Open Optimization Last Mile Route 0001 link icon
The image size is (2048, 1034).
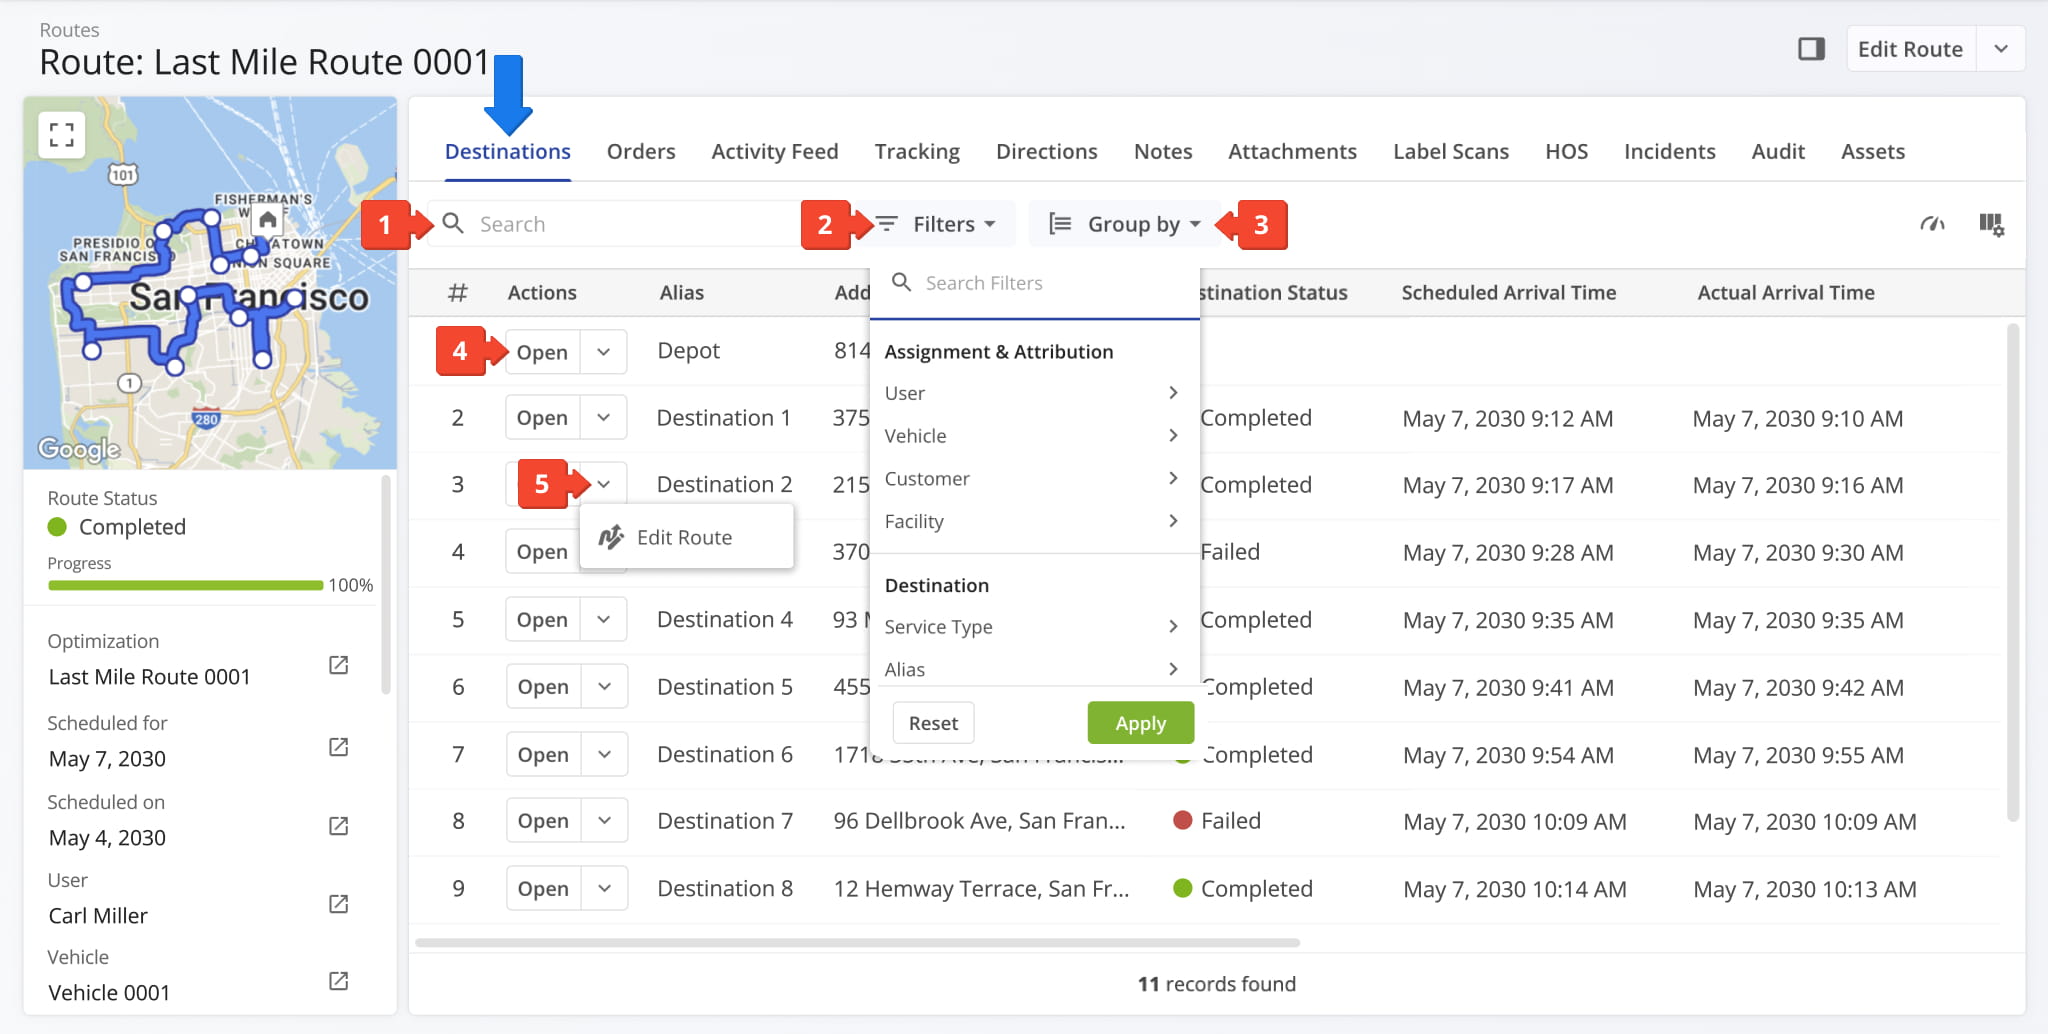tap(339, 665)
